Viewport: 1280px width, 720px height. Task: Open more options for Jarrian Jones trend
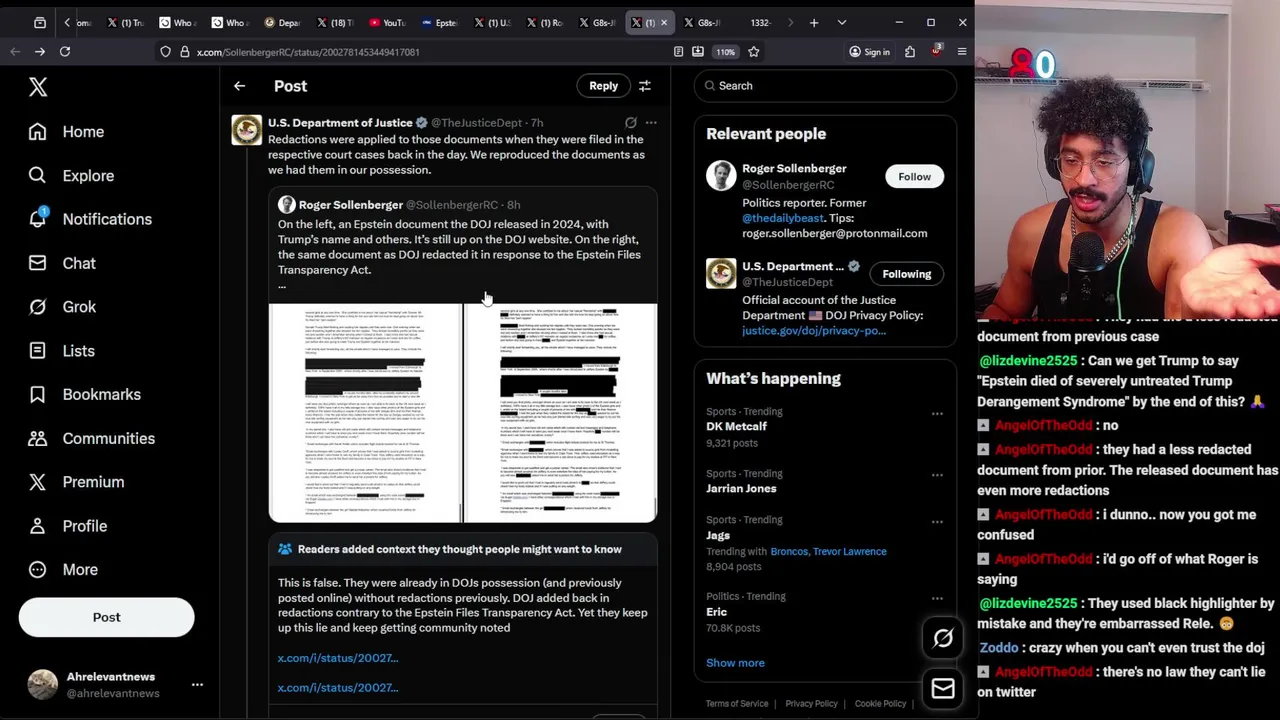coord(937,476)
